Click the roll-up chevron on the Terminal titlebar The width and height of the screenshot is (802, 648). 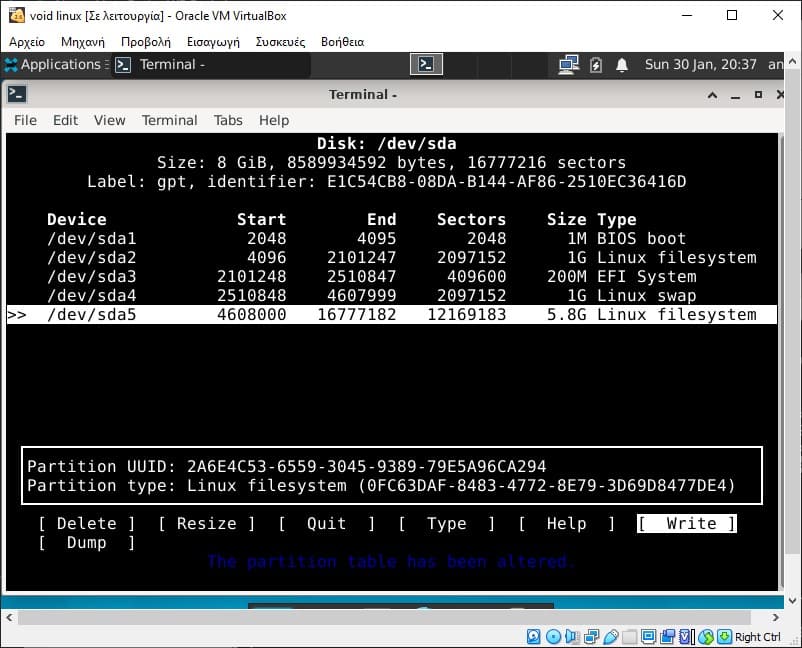pyautogui.click(x=712, y=94)
